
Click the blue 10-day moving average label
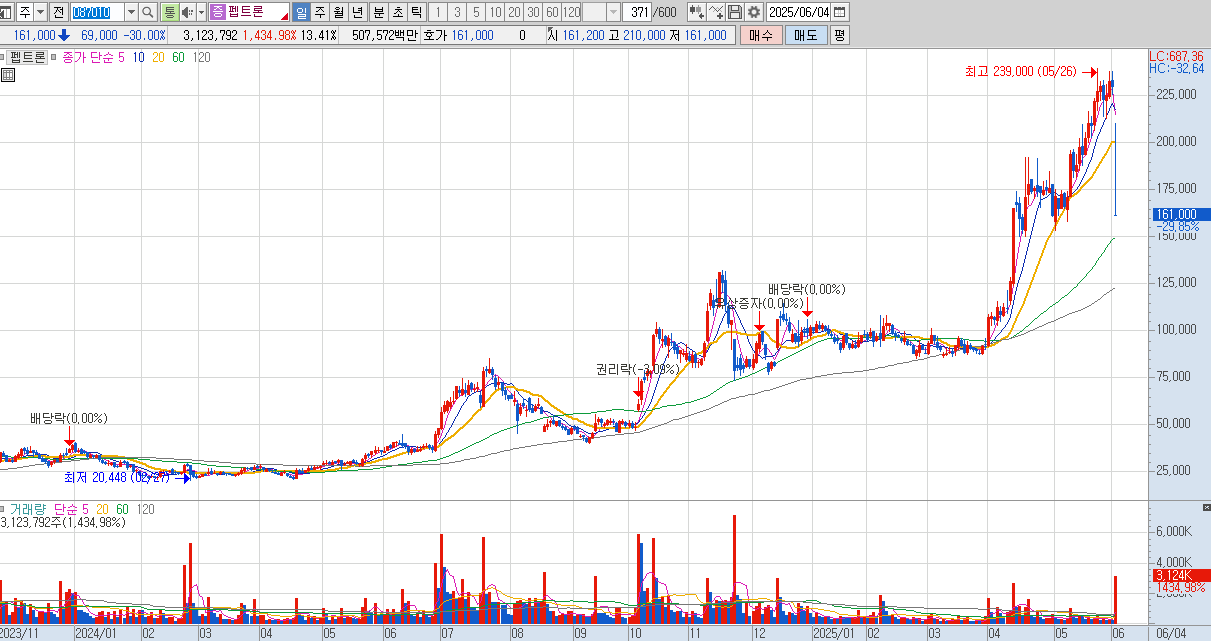138,57
